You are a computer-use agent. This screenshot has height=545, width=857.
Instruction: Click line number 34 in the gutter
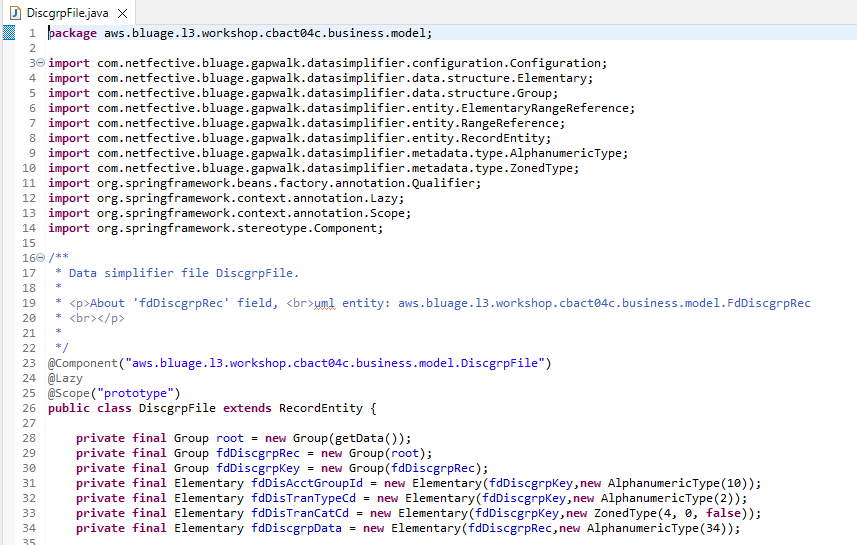[29, 528]
